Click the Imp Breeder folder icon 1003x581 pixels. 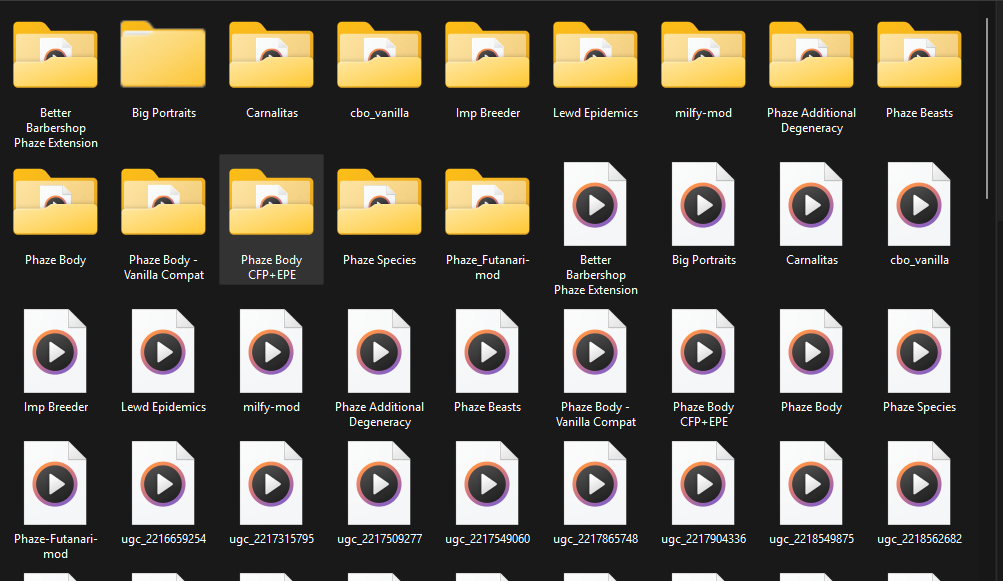point(487,55)
